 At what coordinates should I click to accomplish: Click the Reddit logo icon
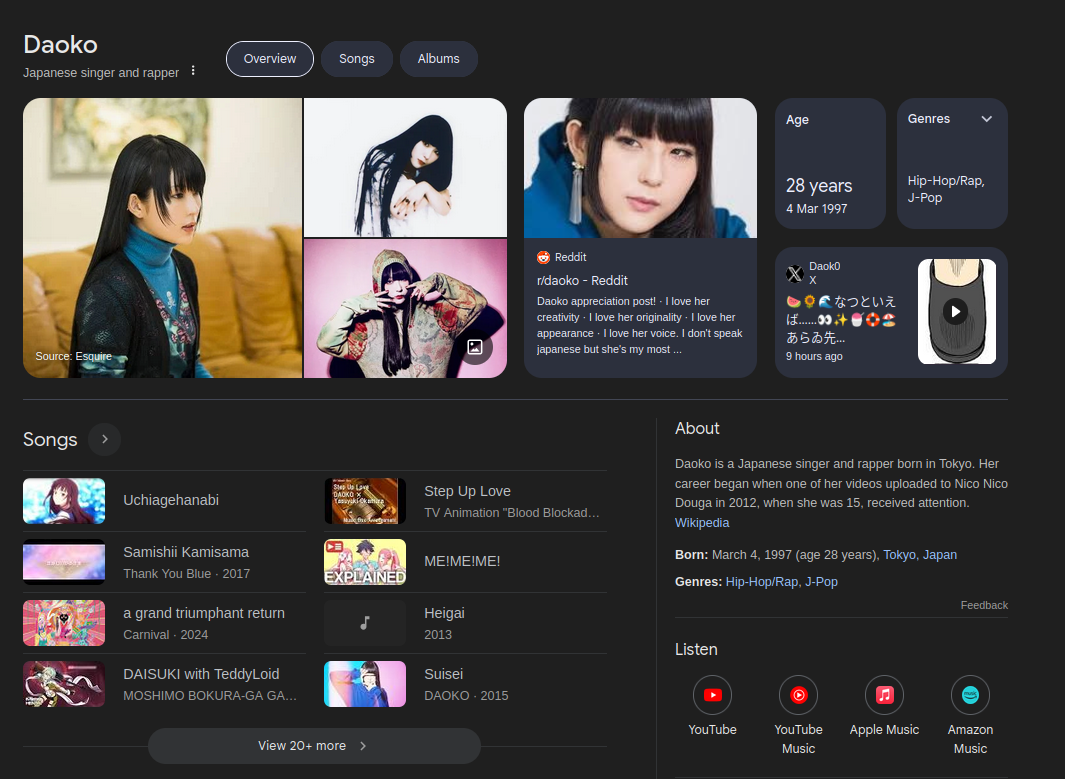coord(543,257)
